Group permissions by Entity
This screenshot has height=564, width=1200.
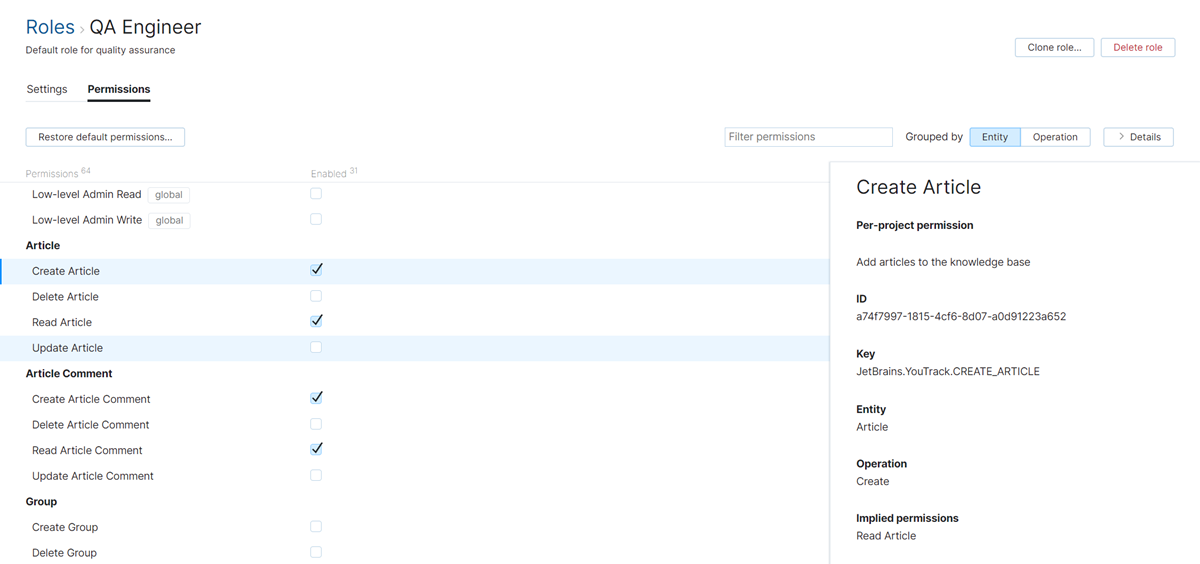[995, 137]
